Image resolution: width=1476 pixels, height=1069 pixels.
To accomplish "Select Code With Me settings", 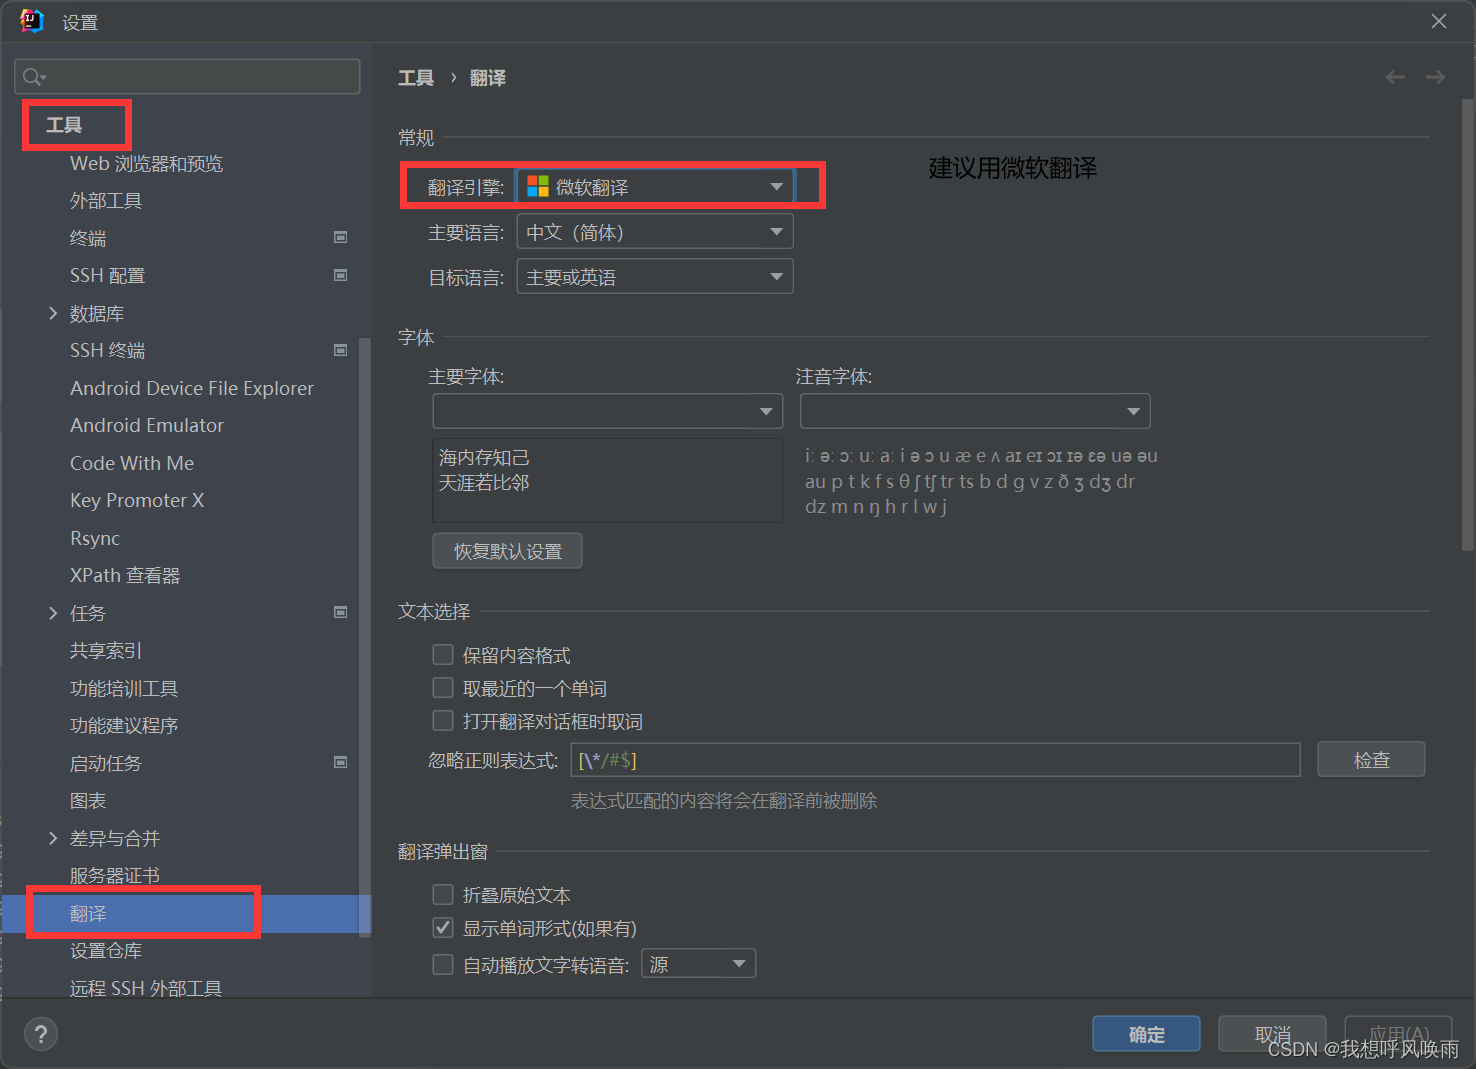I will point(132,463).
